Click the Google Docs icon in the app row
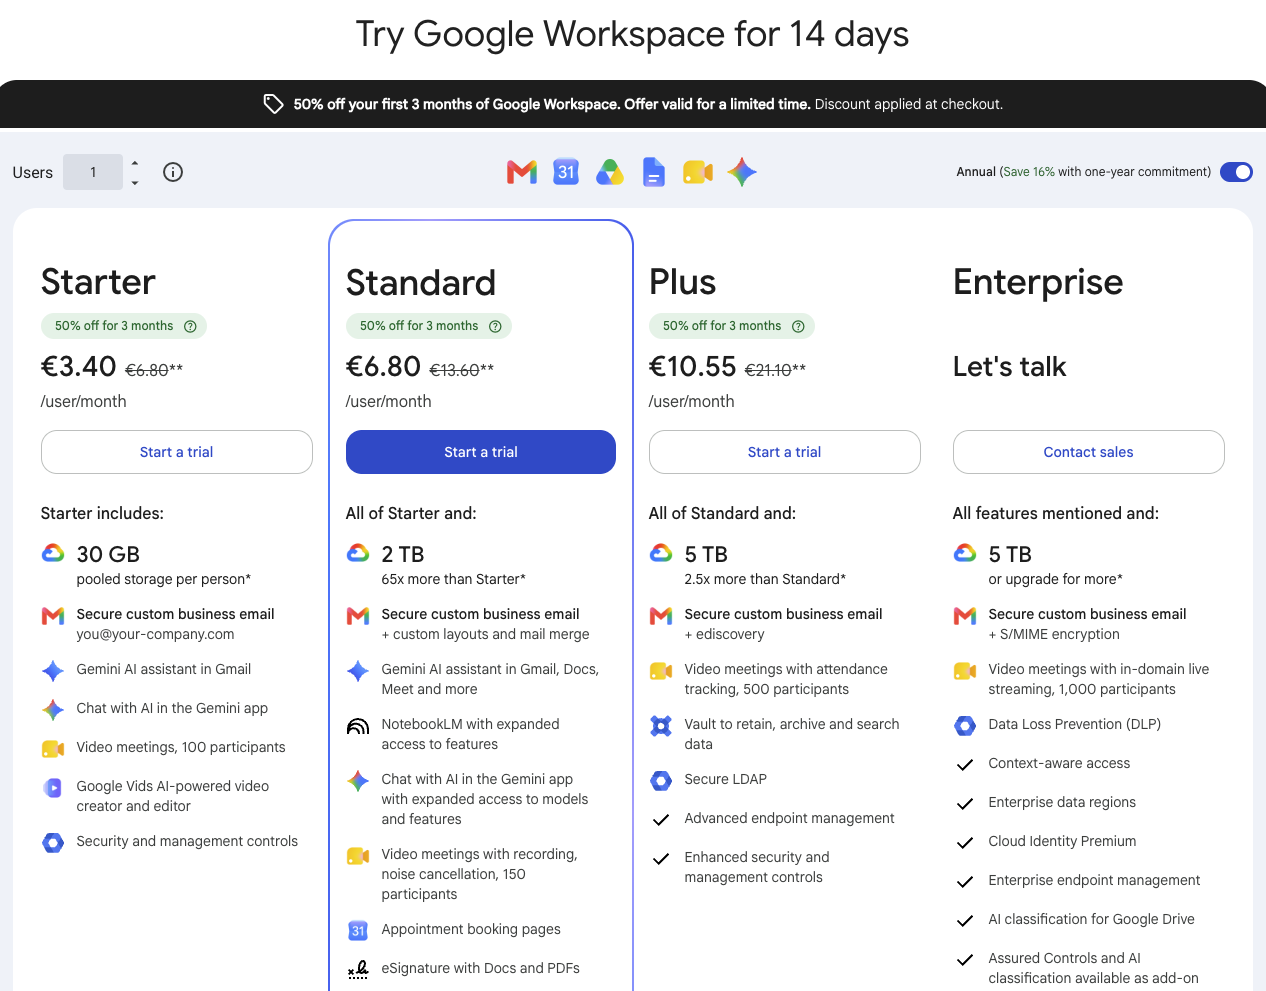Viewport: 1266px width, 991px height. 654,172
